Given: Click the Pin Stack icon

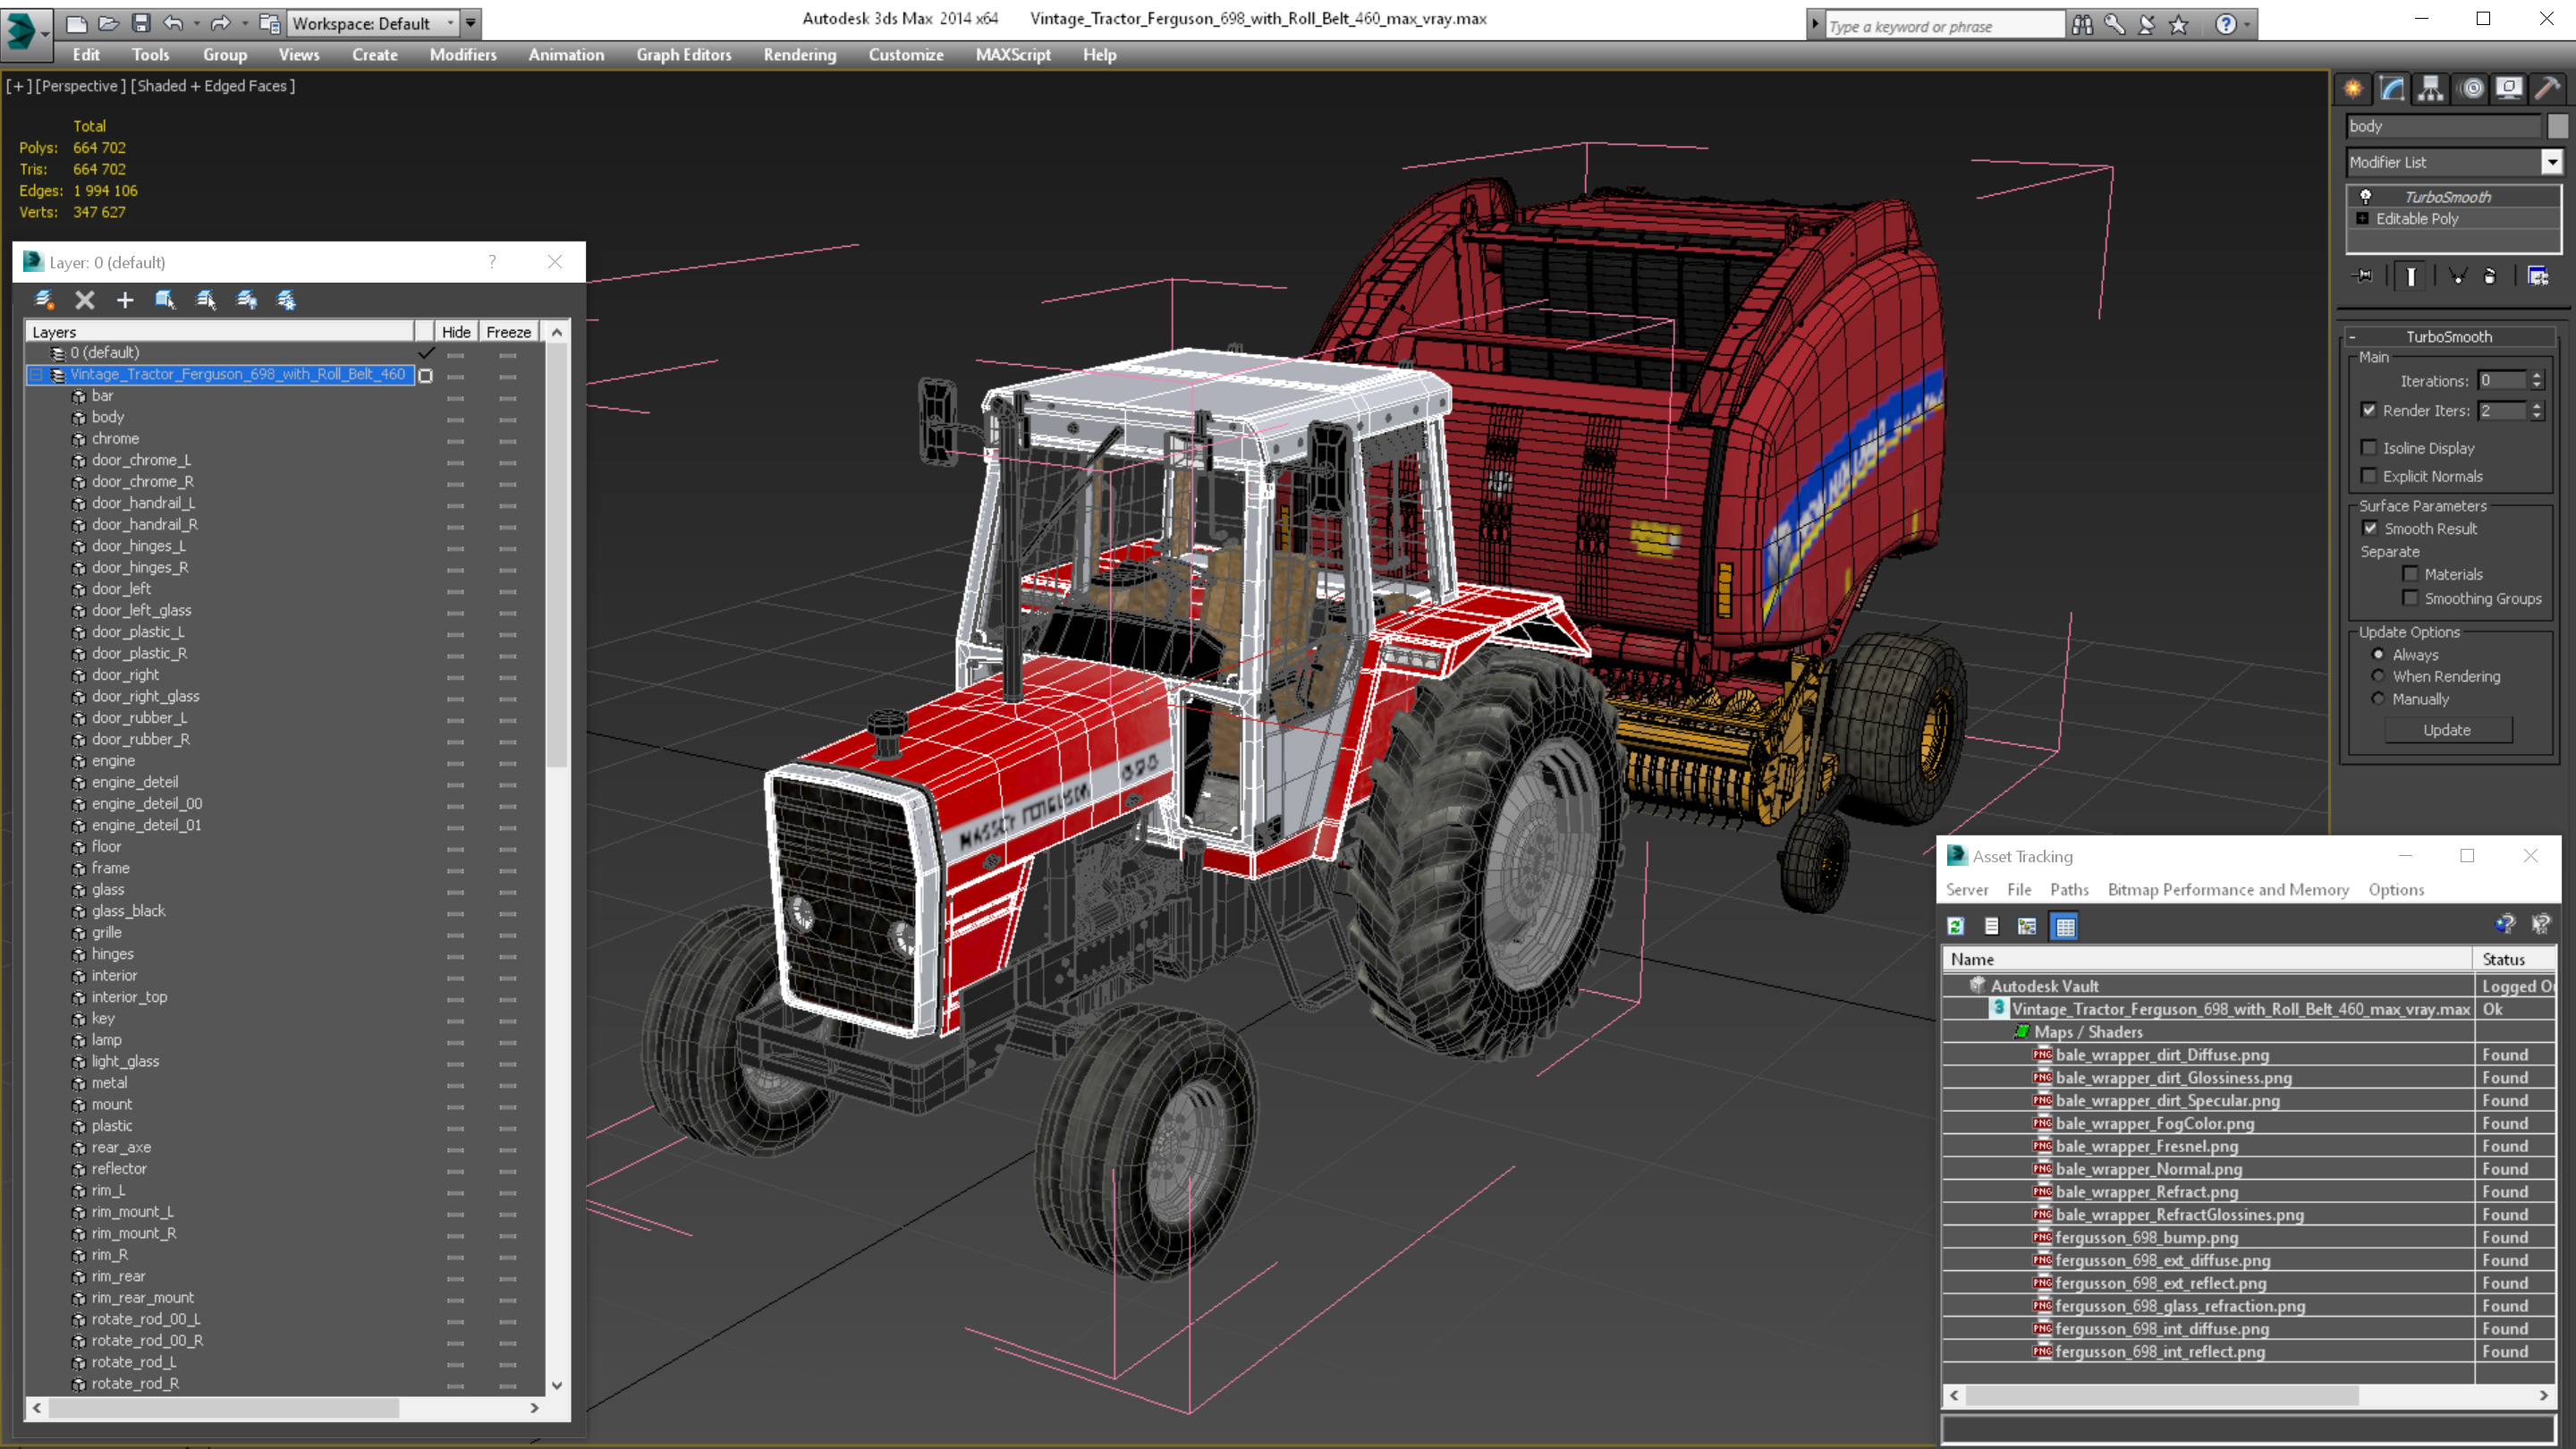Looking at the screenshot, I should click(x=2364, y=276).
